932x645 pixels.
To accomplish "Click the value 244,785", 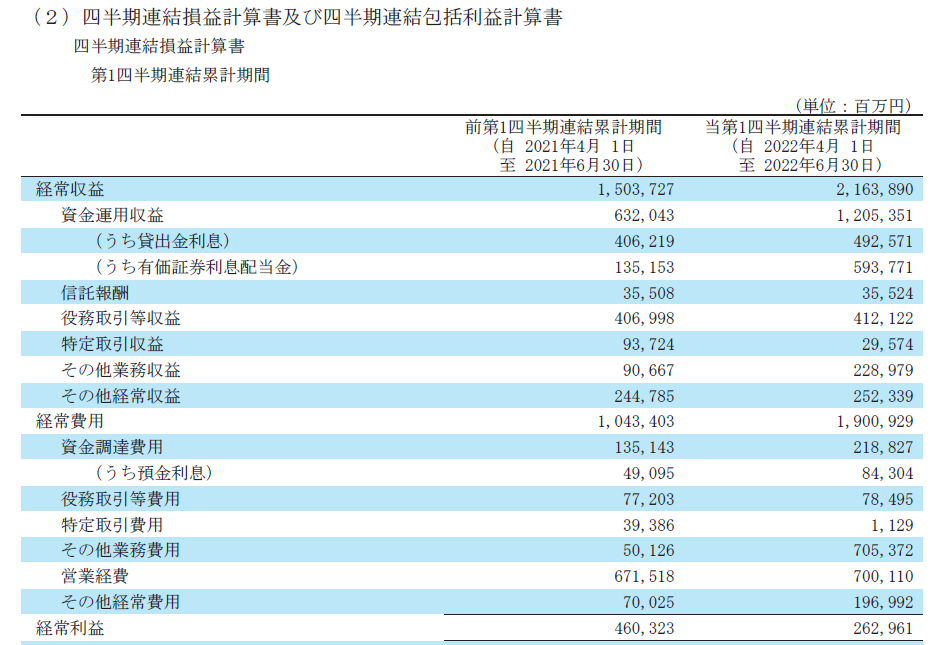I will click(644, 397).
